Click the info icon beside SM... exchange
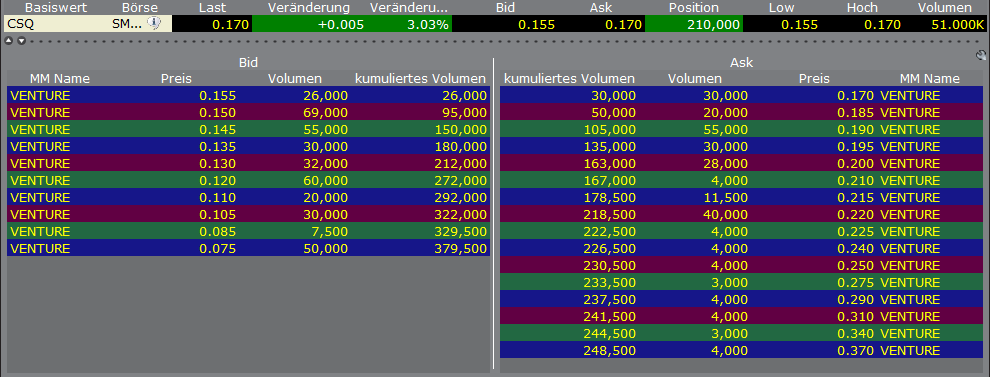 (x=154, y=23)
